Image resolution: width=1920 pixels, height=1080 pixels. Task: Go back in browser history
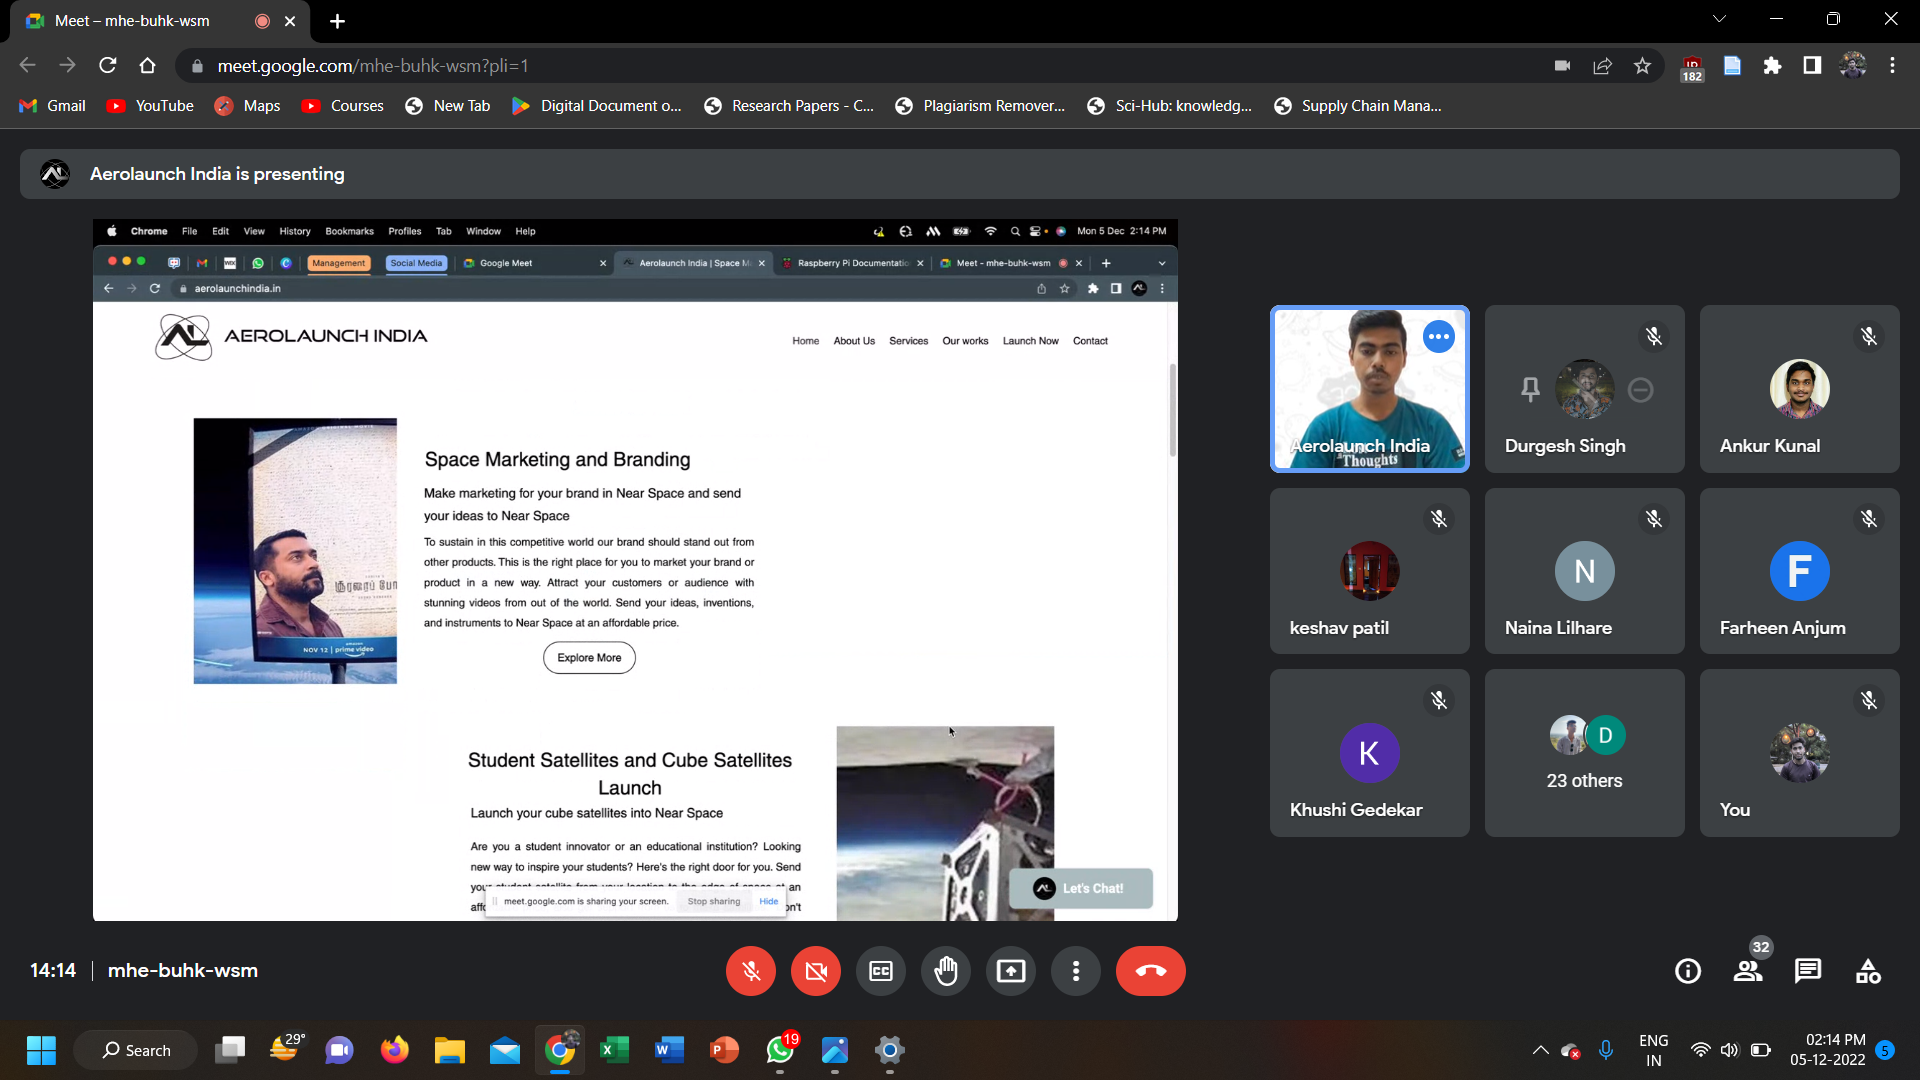[28, 66]
